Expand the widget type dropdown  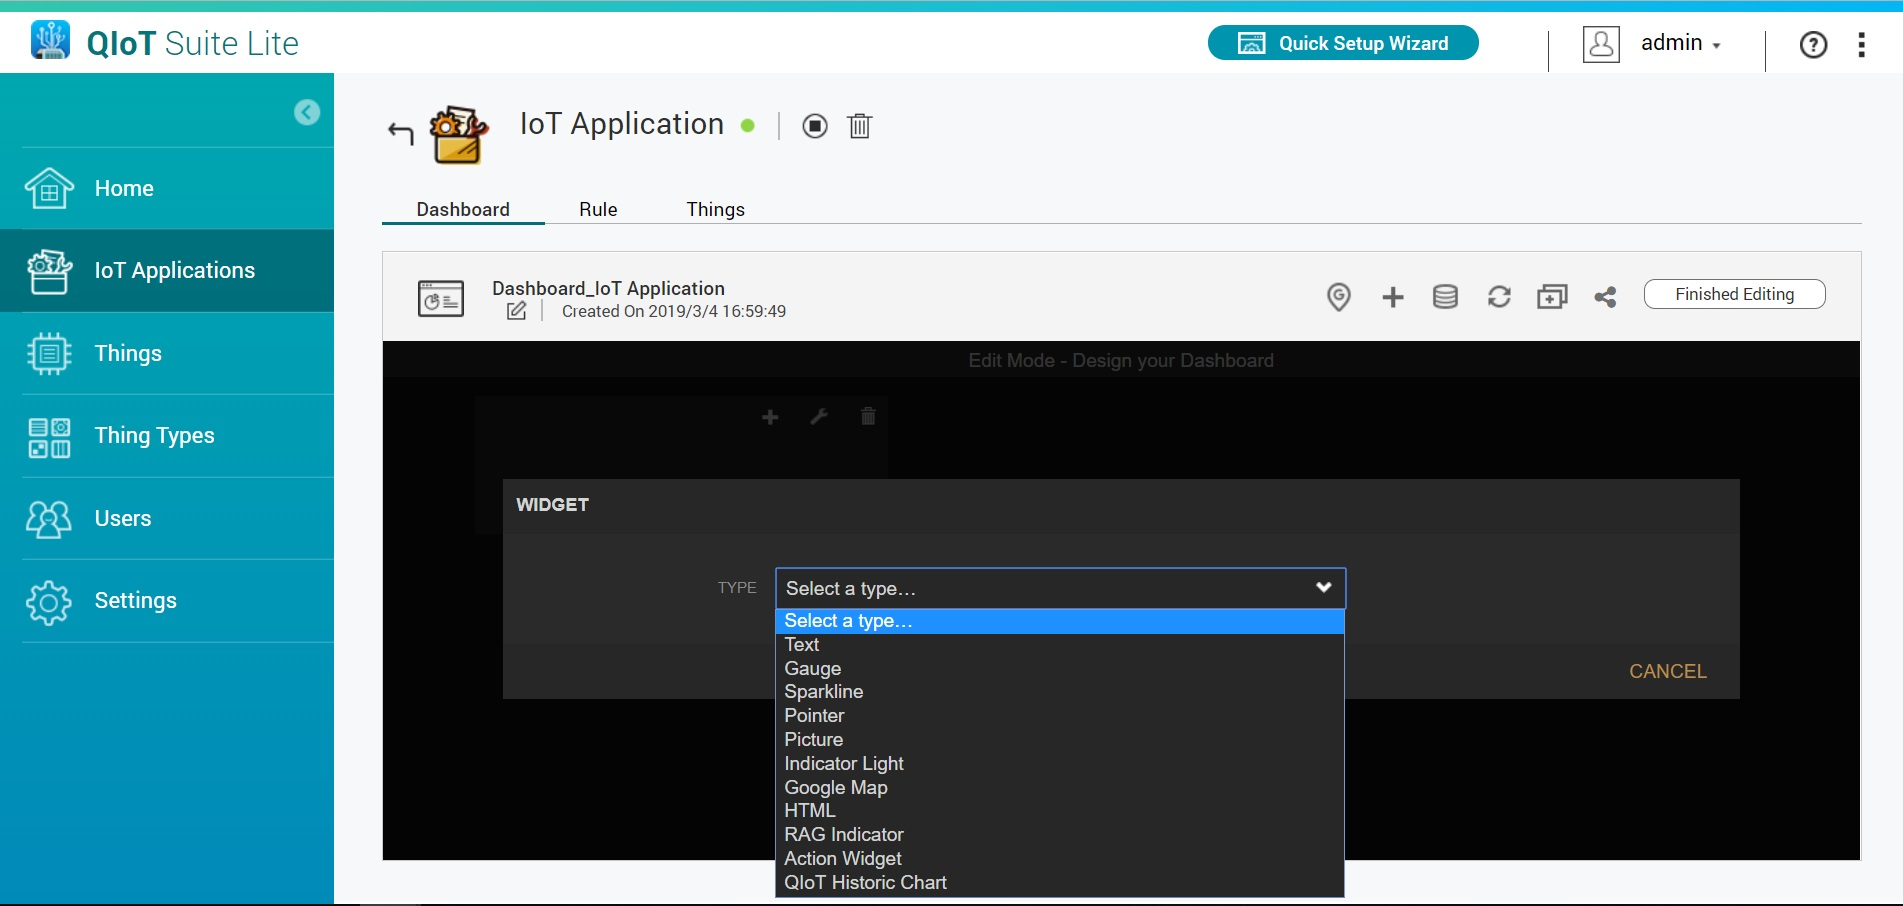1060,588
